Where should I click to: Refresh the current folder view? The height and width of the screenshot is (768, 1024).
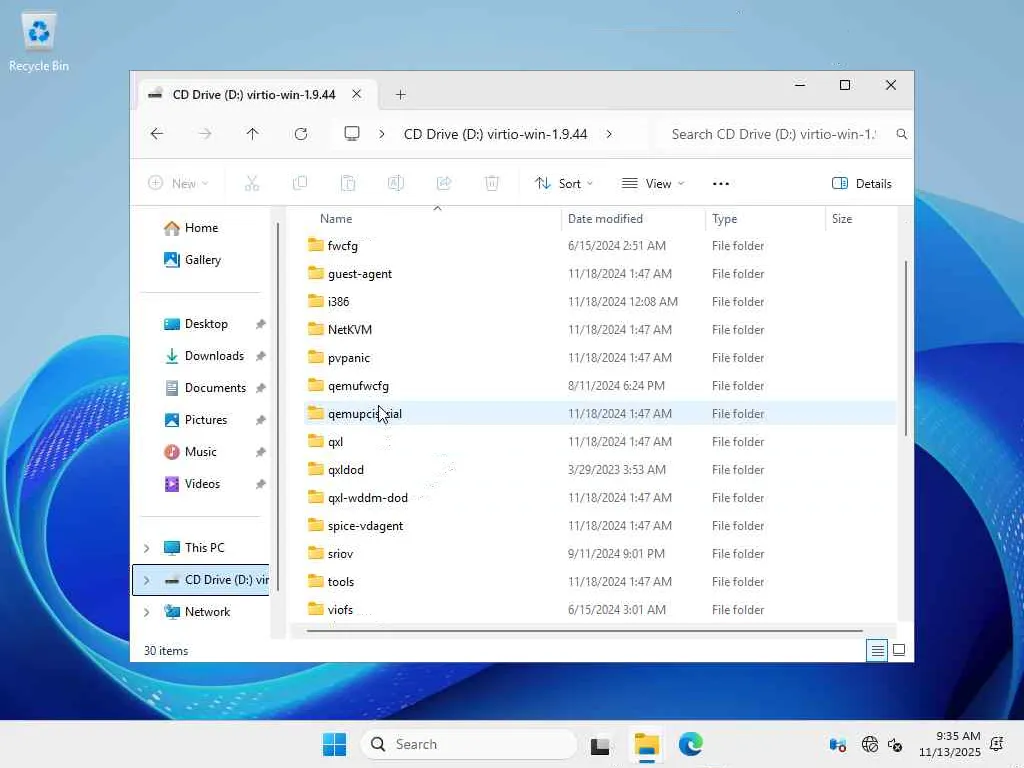click(300, 134)
